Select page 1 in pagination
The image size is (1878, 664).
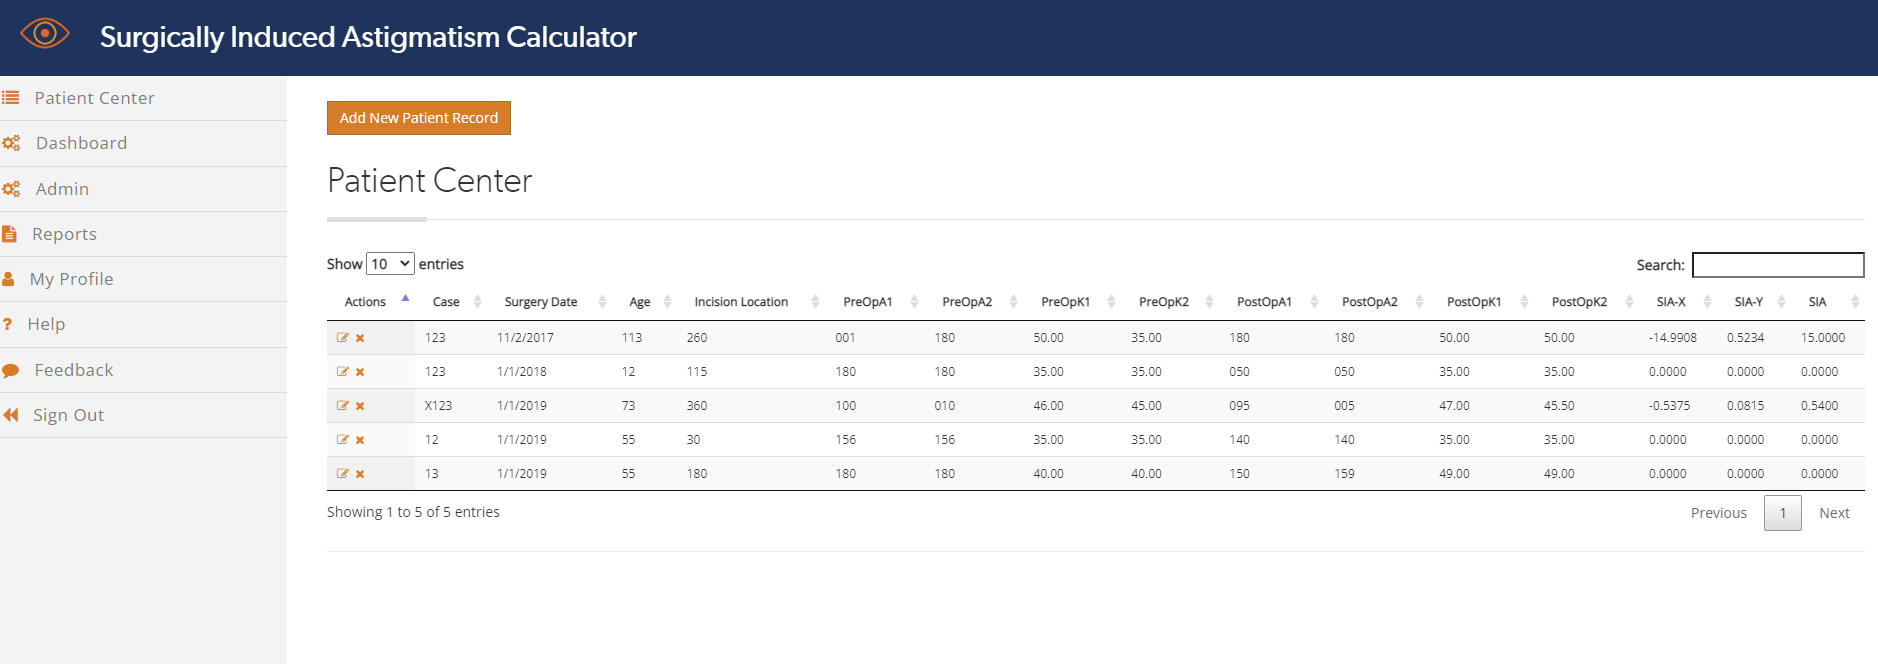[x=1782, y=513]
